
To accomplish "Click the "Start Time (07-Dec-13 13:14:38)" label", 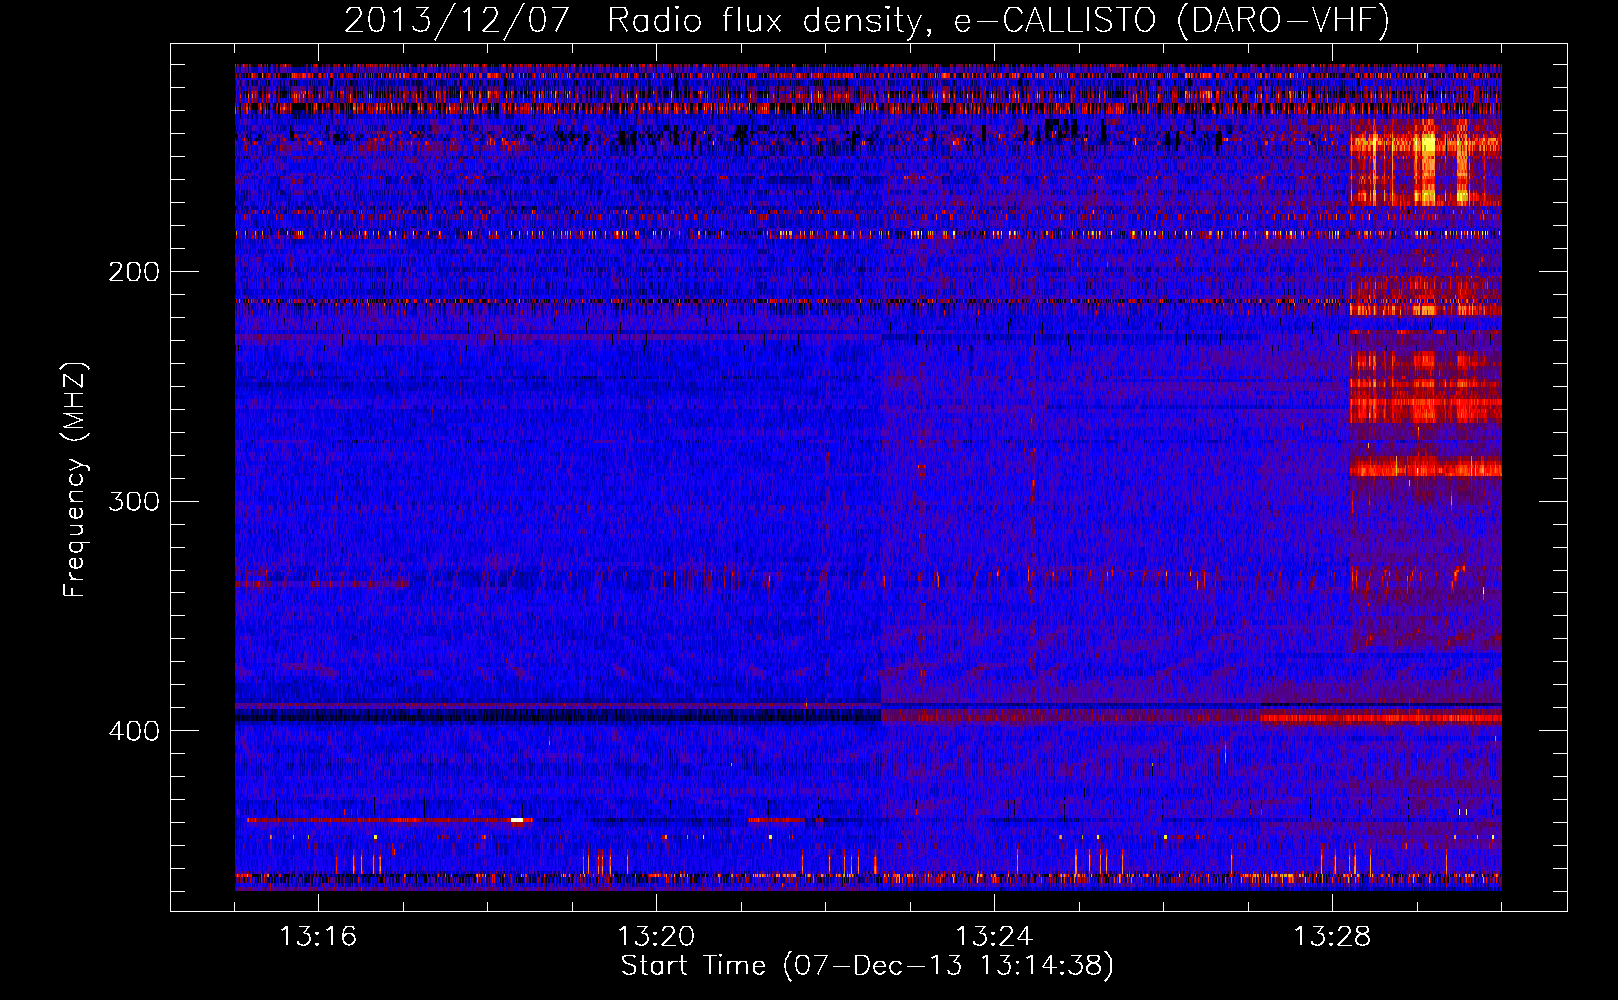I will tap(867, 966).
